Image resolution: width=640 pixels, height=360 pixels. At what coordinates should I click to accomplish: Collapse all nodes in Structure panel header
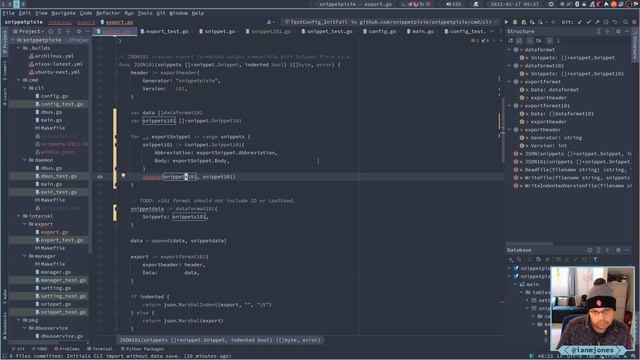pyautogui.click(x=607, y=31)
